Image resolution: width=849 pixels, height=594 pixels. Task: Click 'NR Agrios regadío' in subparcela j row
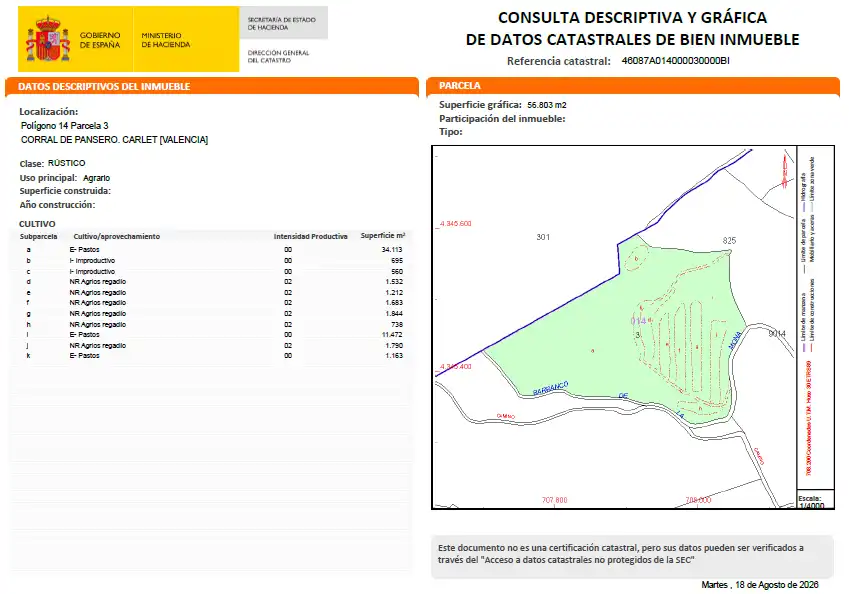tap(97, 345)
